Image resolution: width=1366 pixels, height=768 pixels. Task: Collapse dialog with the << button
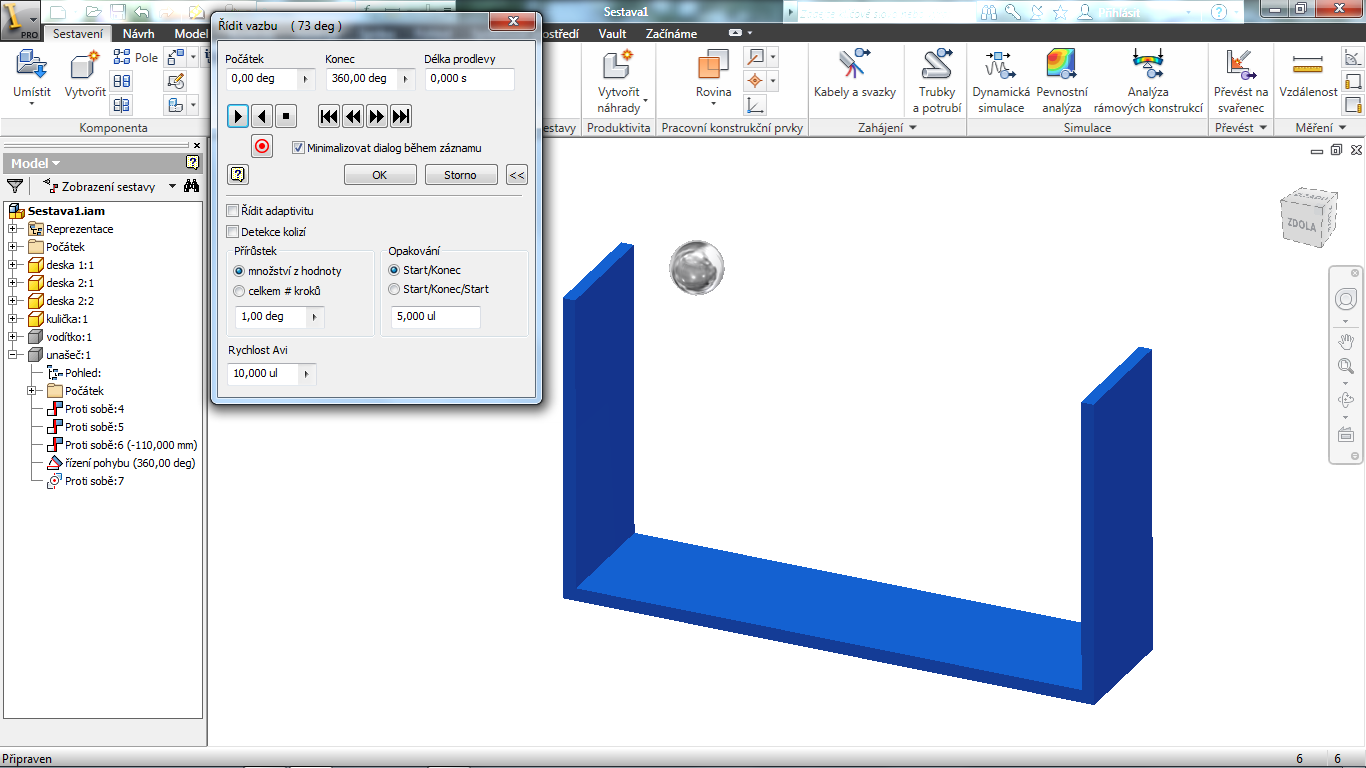coord(516,175)
